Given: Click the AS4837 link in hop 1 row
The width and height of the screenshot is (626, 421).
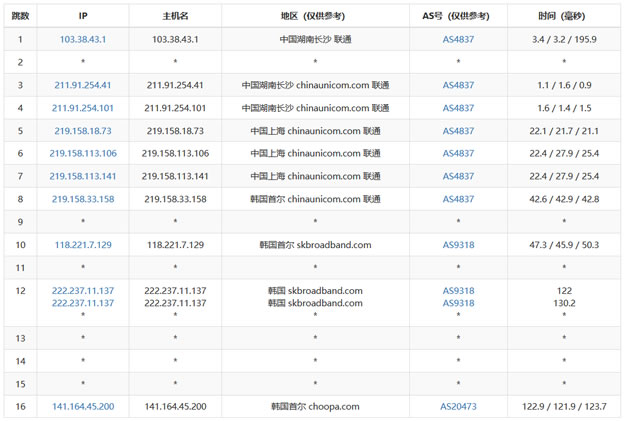Looking at the screenshot, I should [458, 40].
